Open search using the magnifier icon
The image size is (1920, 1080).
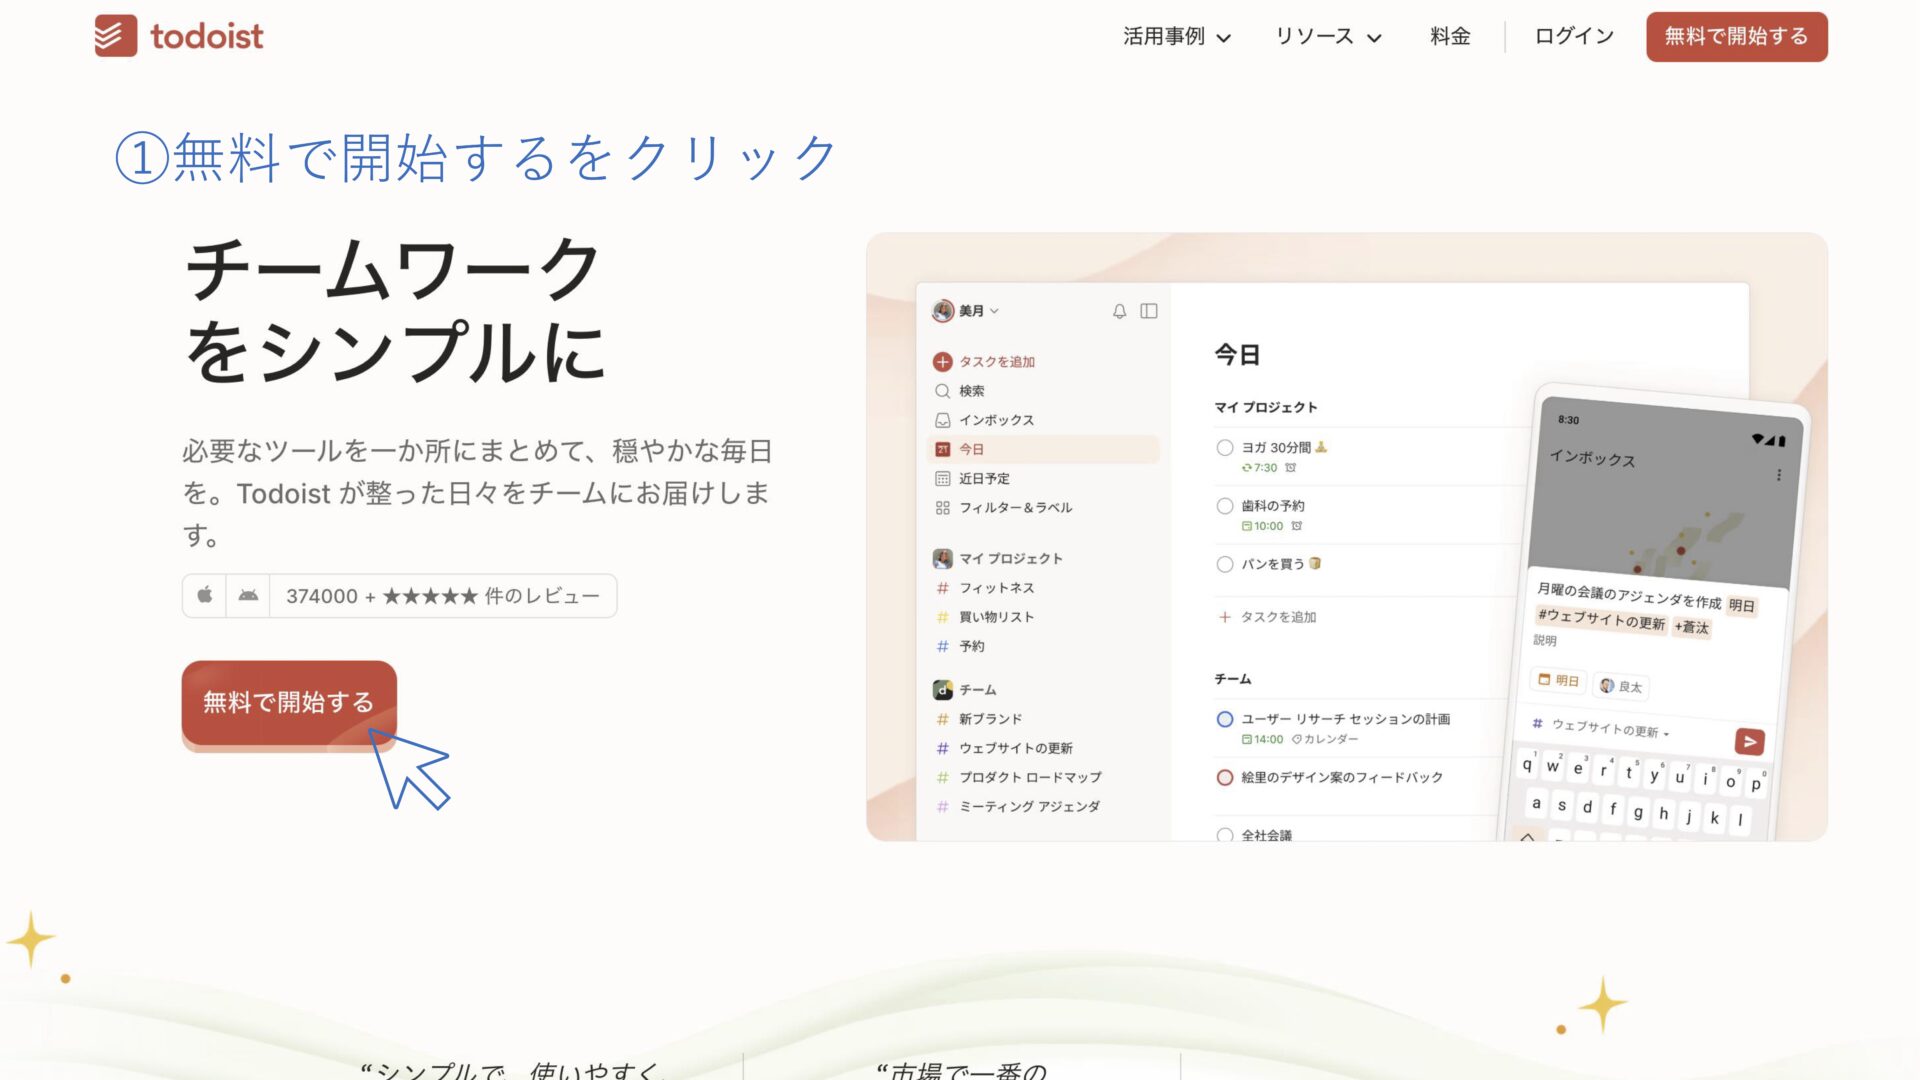click(941, 391)
